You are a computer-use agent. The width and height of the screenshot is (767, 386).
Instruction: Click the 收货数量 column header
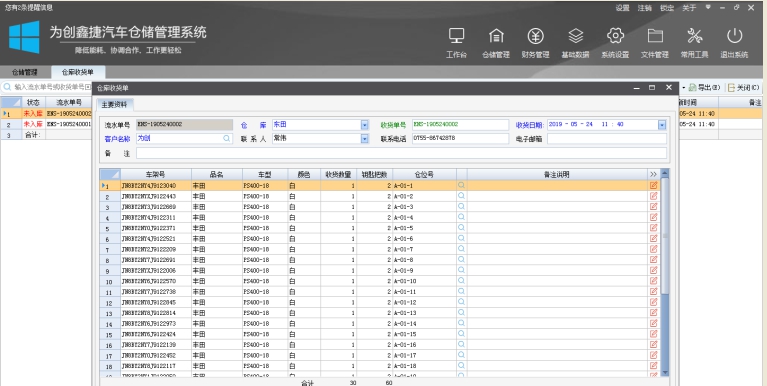coord(338,174)
